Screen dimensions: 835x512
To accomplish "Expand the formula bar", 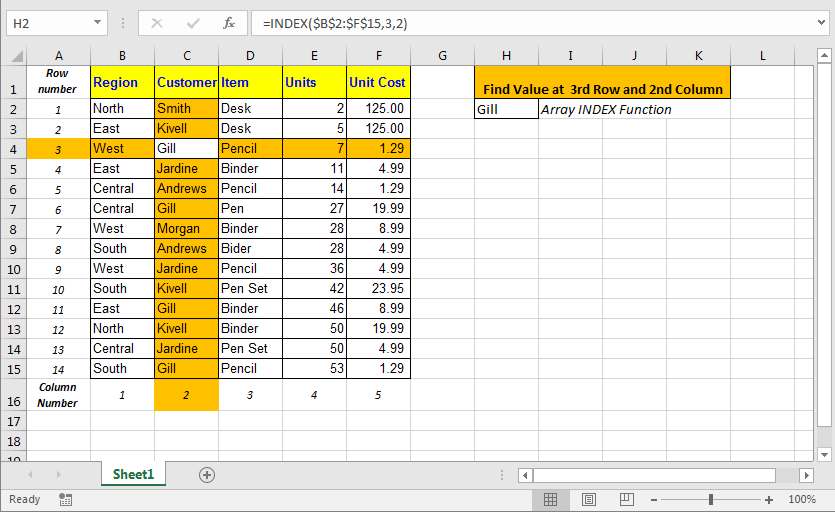I will 821,23.
